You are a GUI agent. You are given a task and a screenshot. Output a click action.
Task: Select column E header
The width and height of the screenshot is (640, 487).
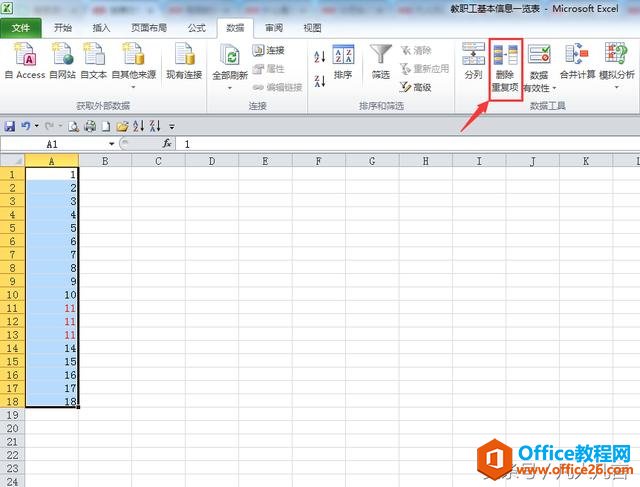[x=265, y=161]
